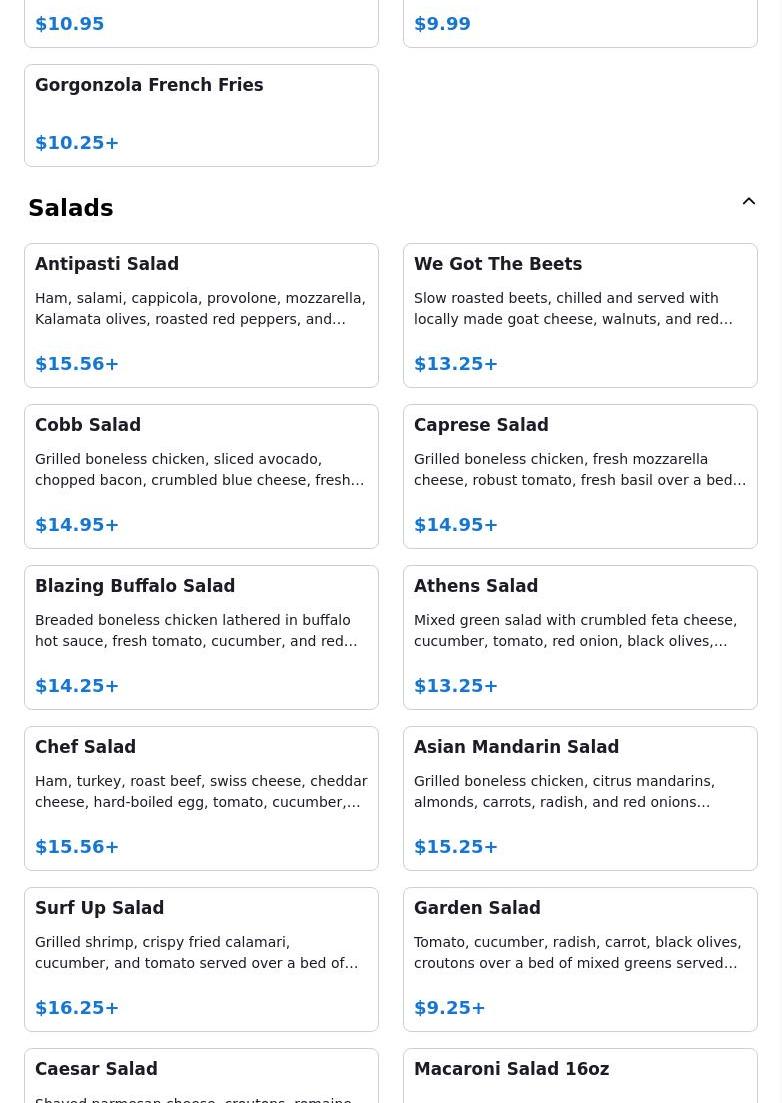The image size is (782, 1103).
Task: Click the $10.25+ Gorgonzola fries price
Action: [77, 142]
